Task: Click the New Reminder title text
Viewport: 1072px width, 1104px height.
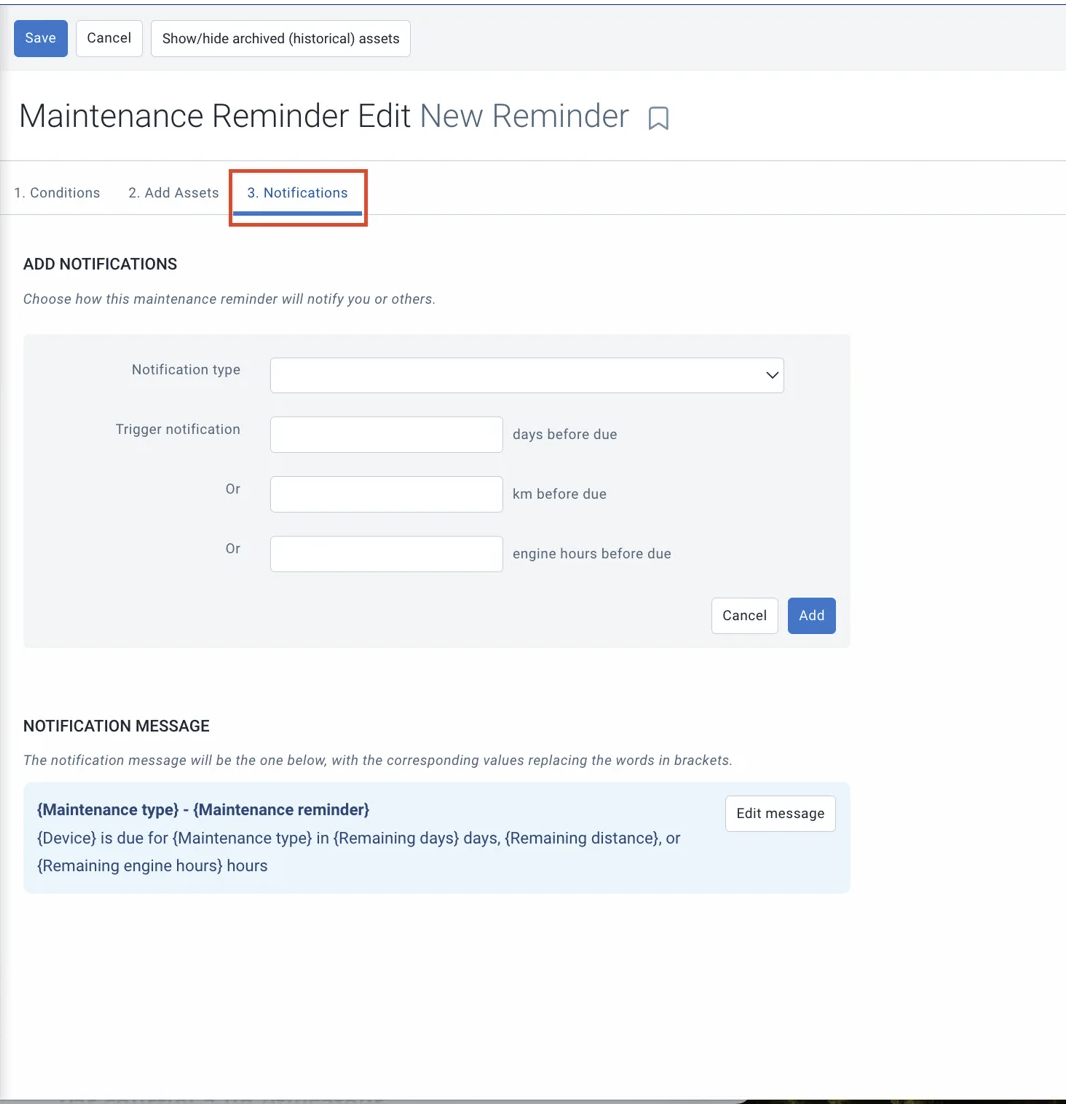Action: [x=524, y=116]
